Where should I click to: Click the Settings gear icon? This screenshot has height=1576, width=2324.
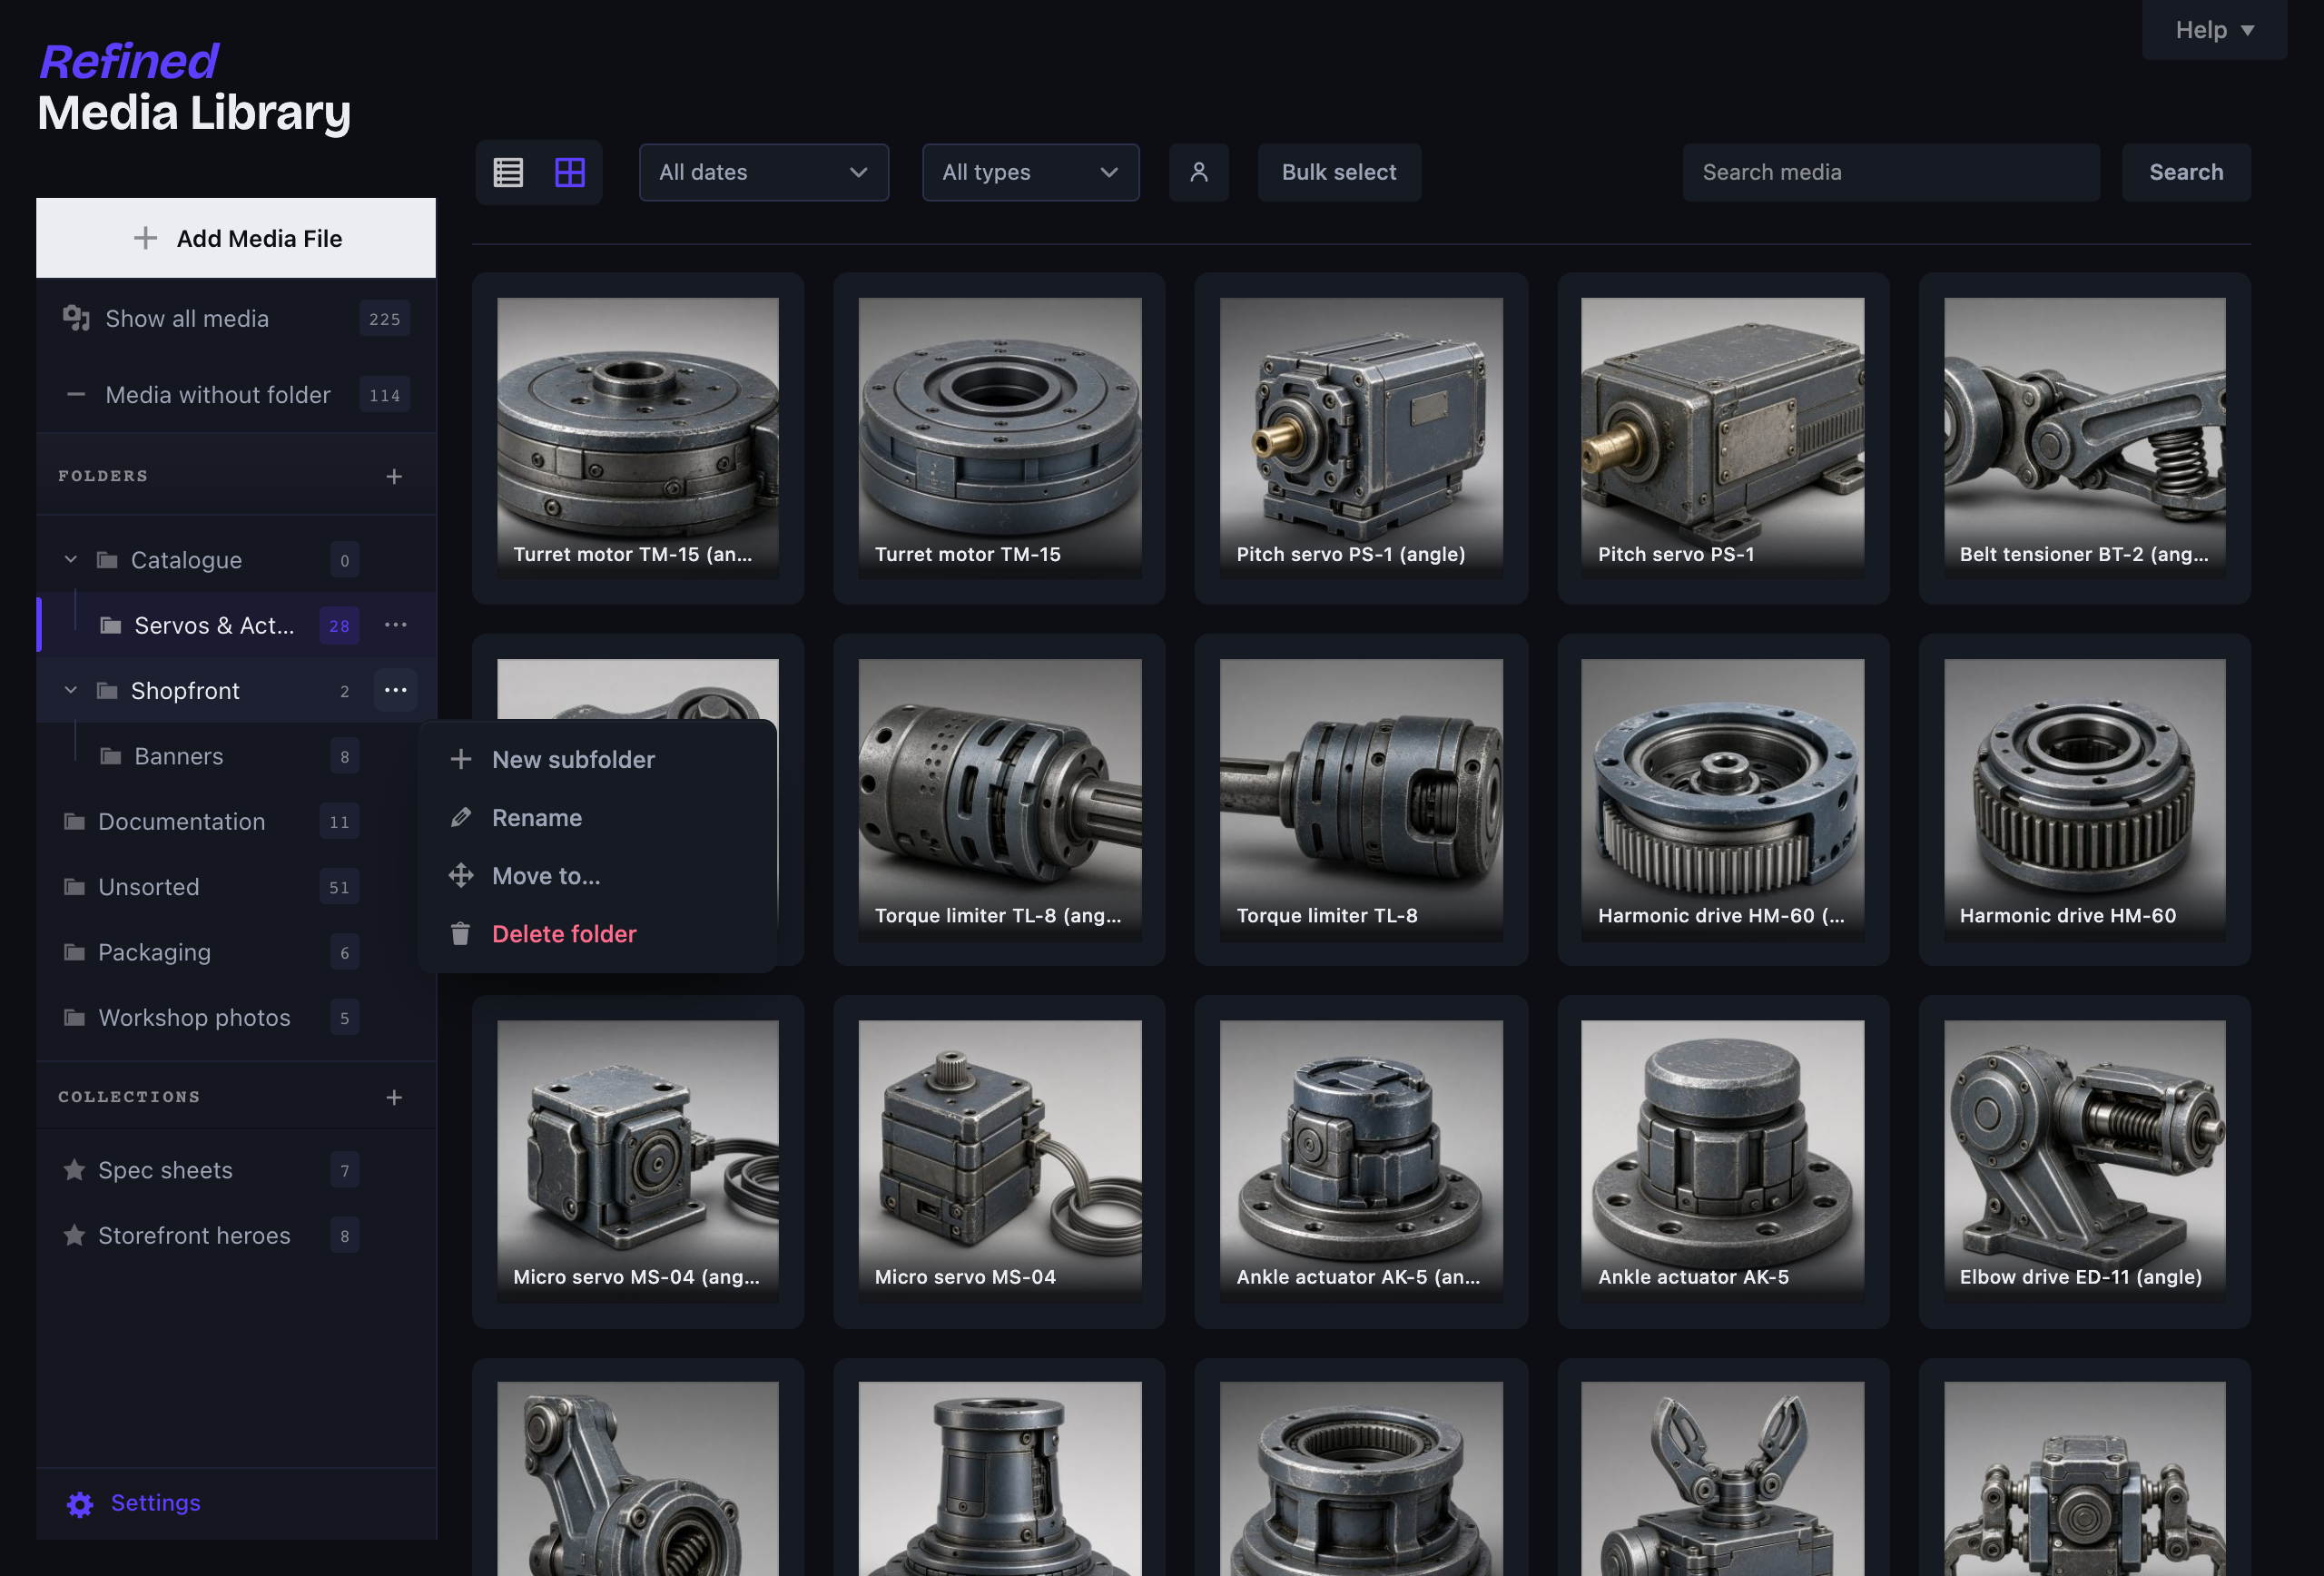[80, 1503]
